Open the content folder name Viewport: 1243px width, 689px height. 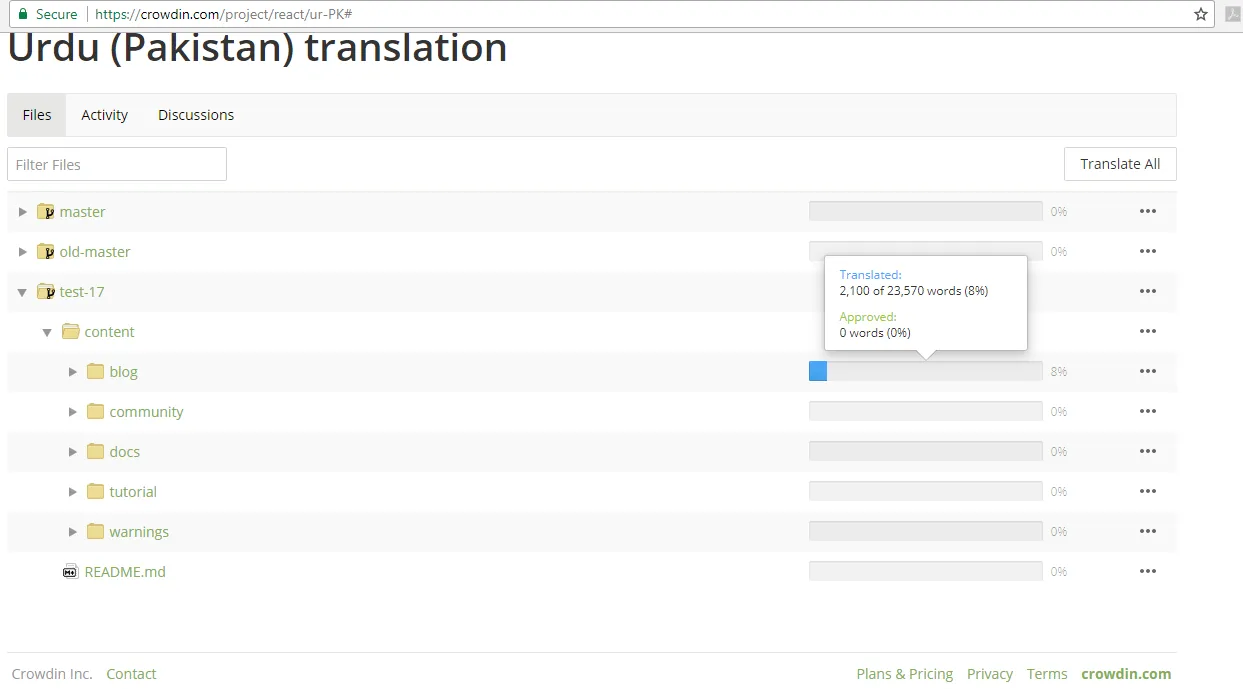point(109,332)
